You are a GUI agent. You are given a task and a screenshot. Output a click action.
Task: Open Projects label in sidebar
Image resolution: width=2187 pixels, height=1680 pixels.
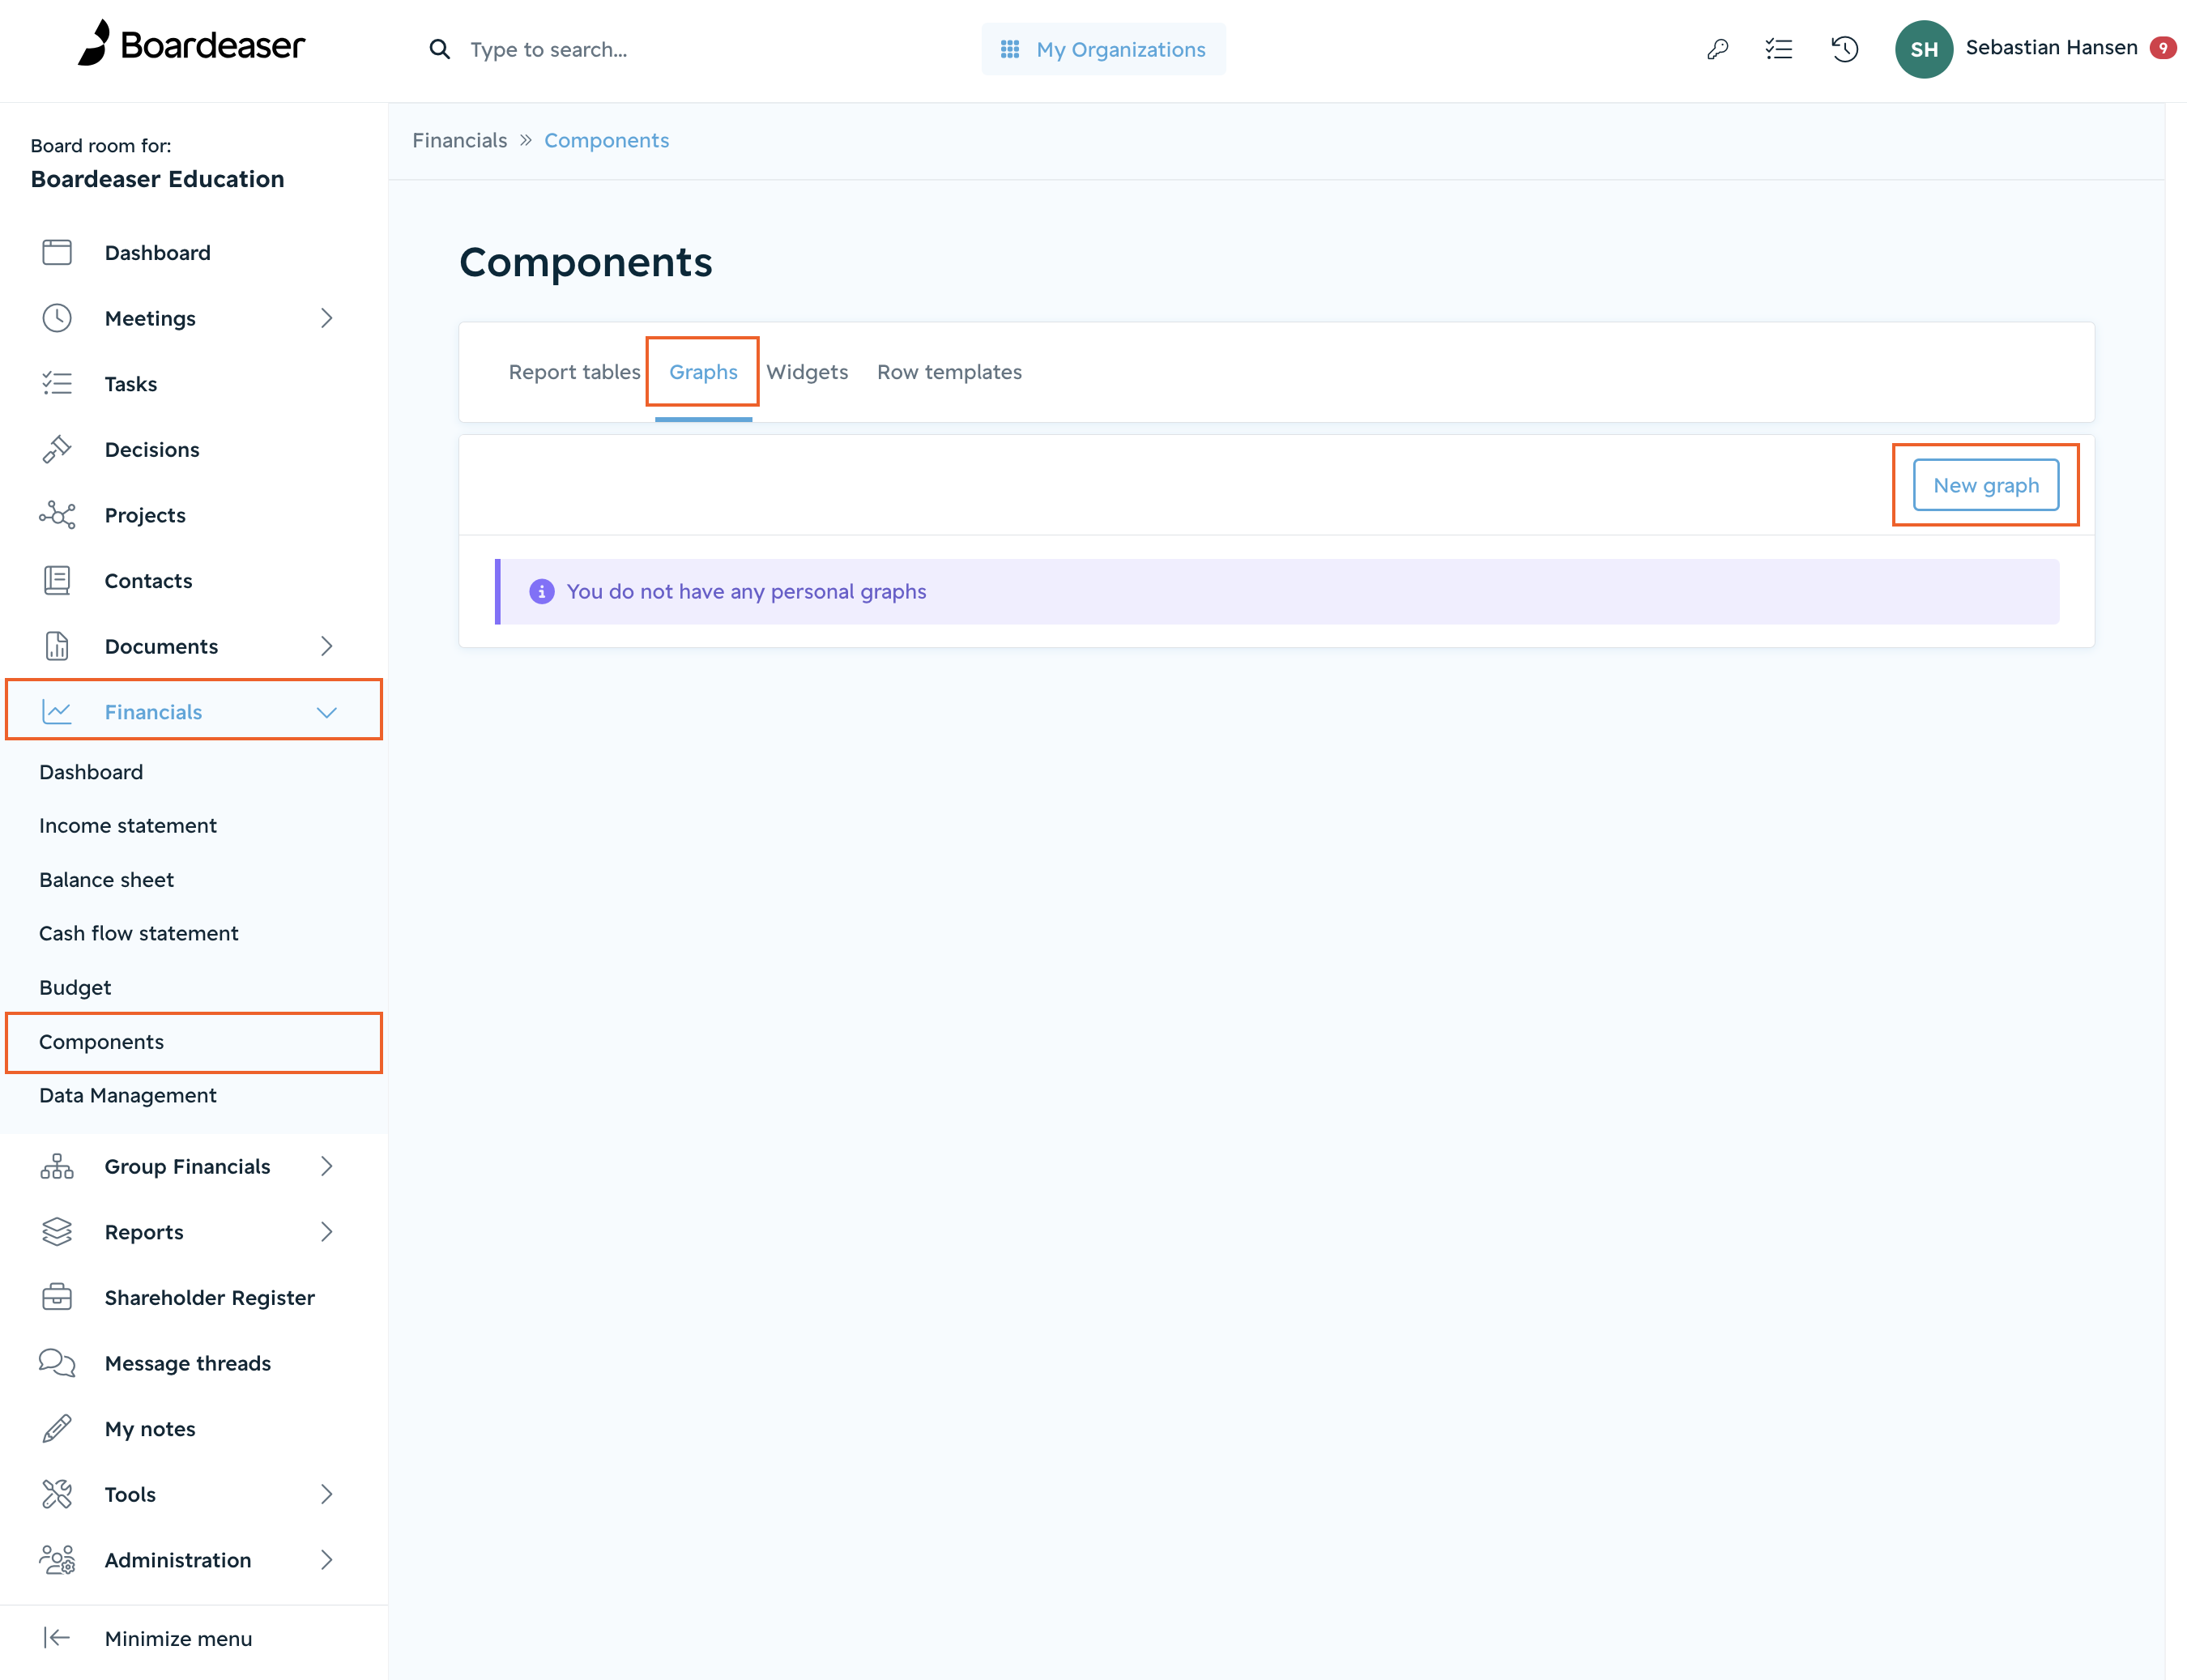point(145,515)
